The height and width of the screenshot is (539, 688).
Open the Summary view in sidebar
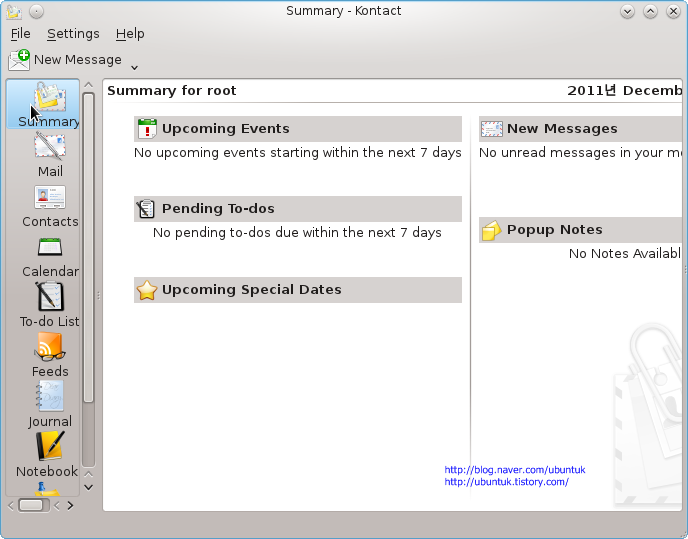point(43,104)
